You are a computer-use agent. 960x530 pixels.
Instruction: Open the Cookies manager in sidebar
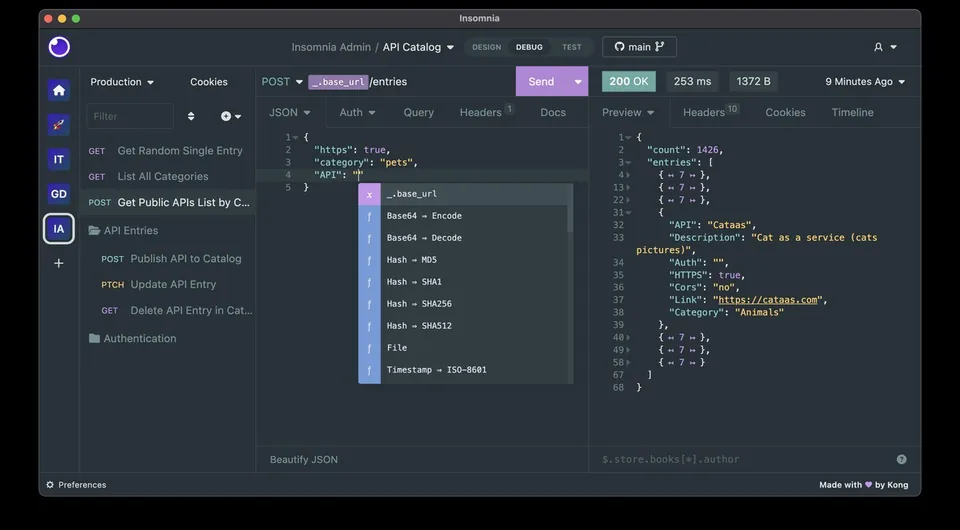tap(209, 82)
